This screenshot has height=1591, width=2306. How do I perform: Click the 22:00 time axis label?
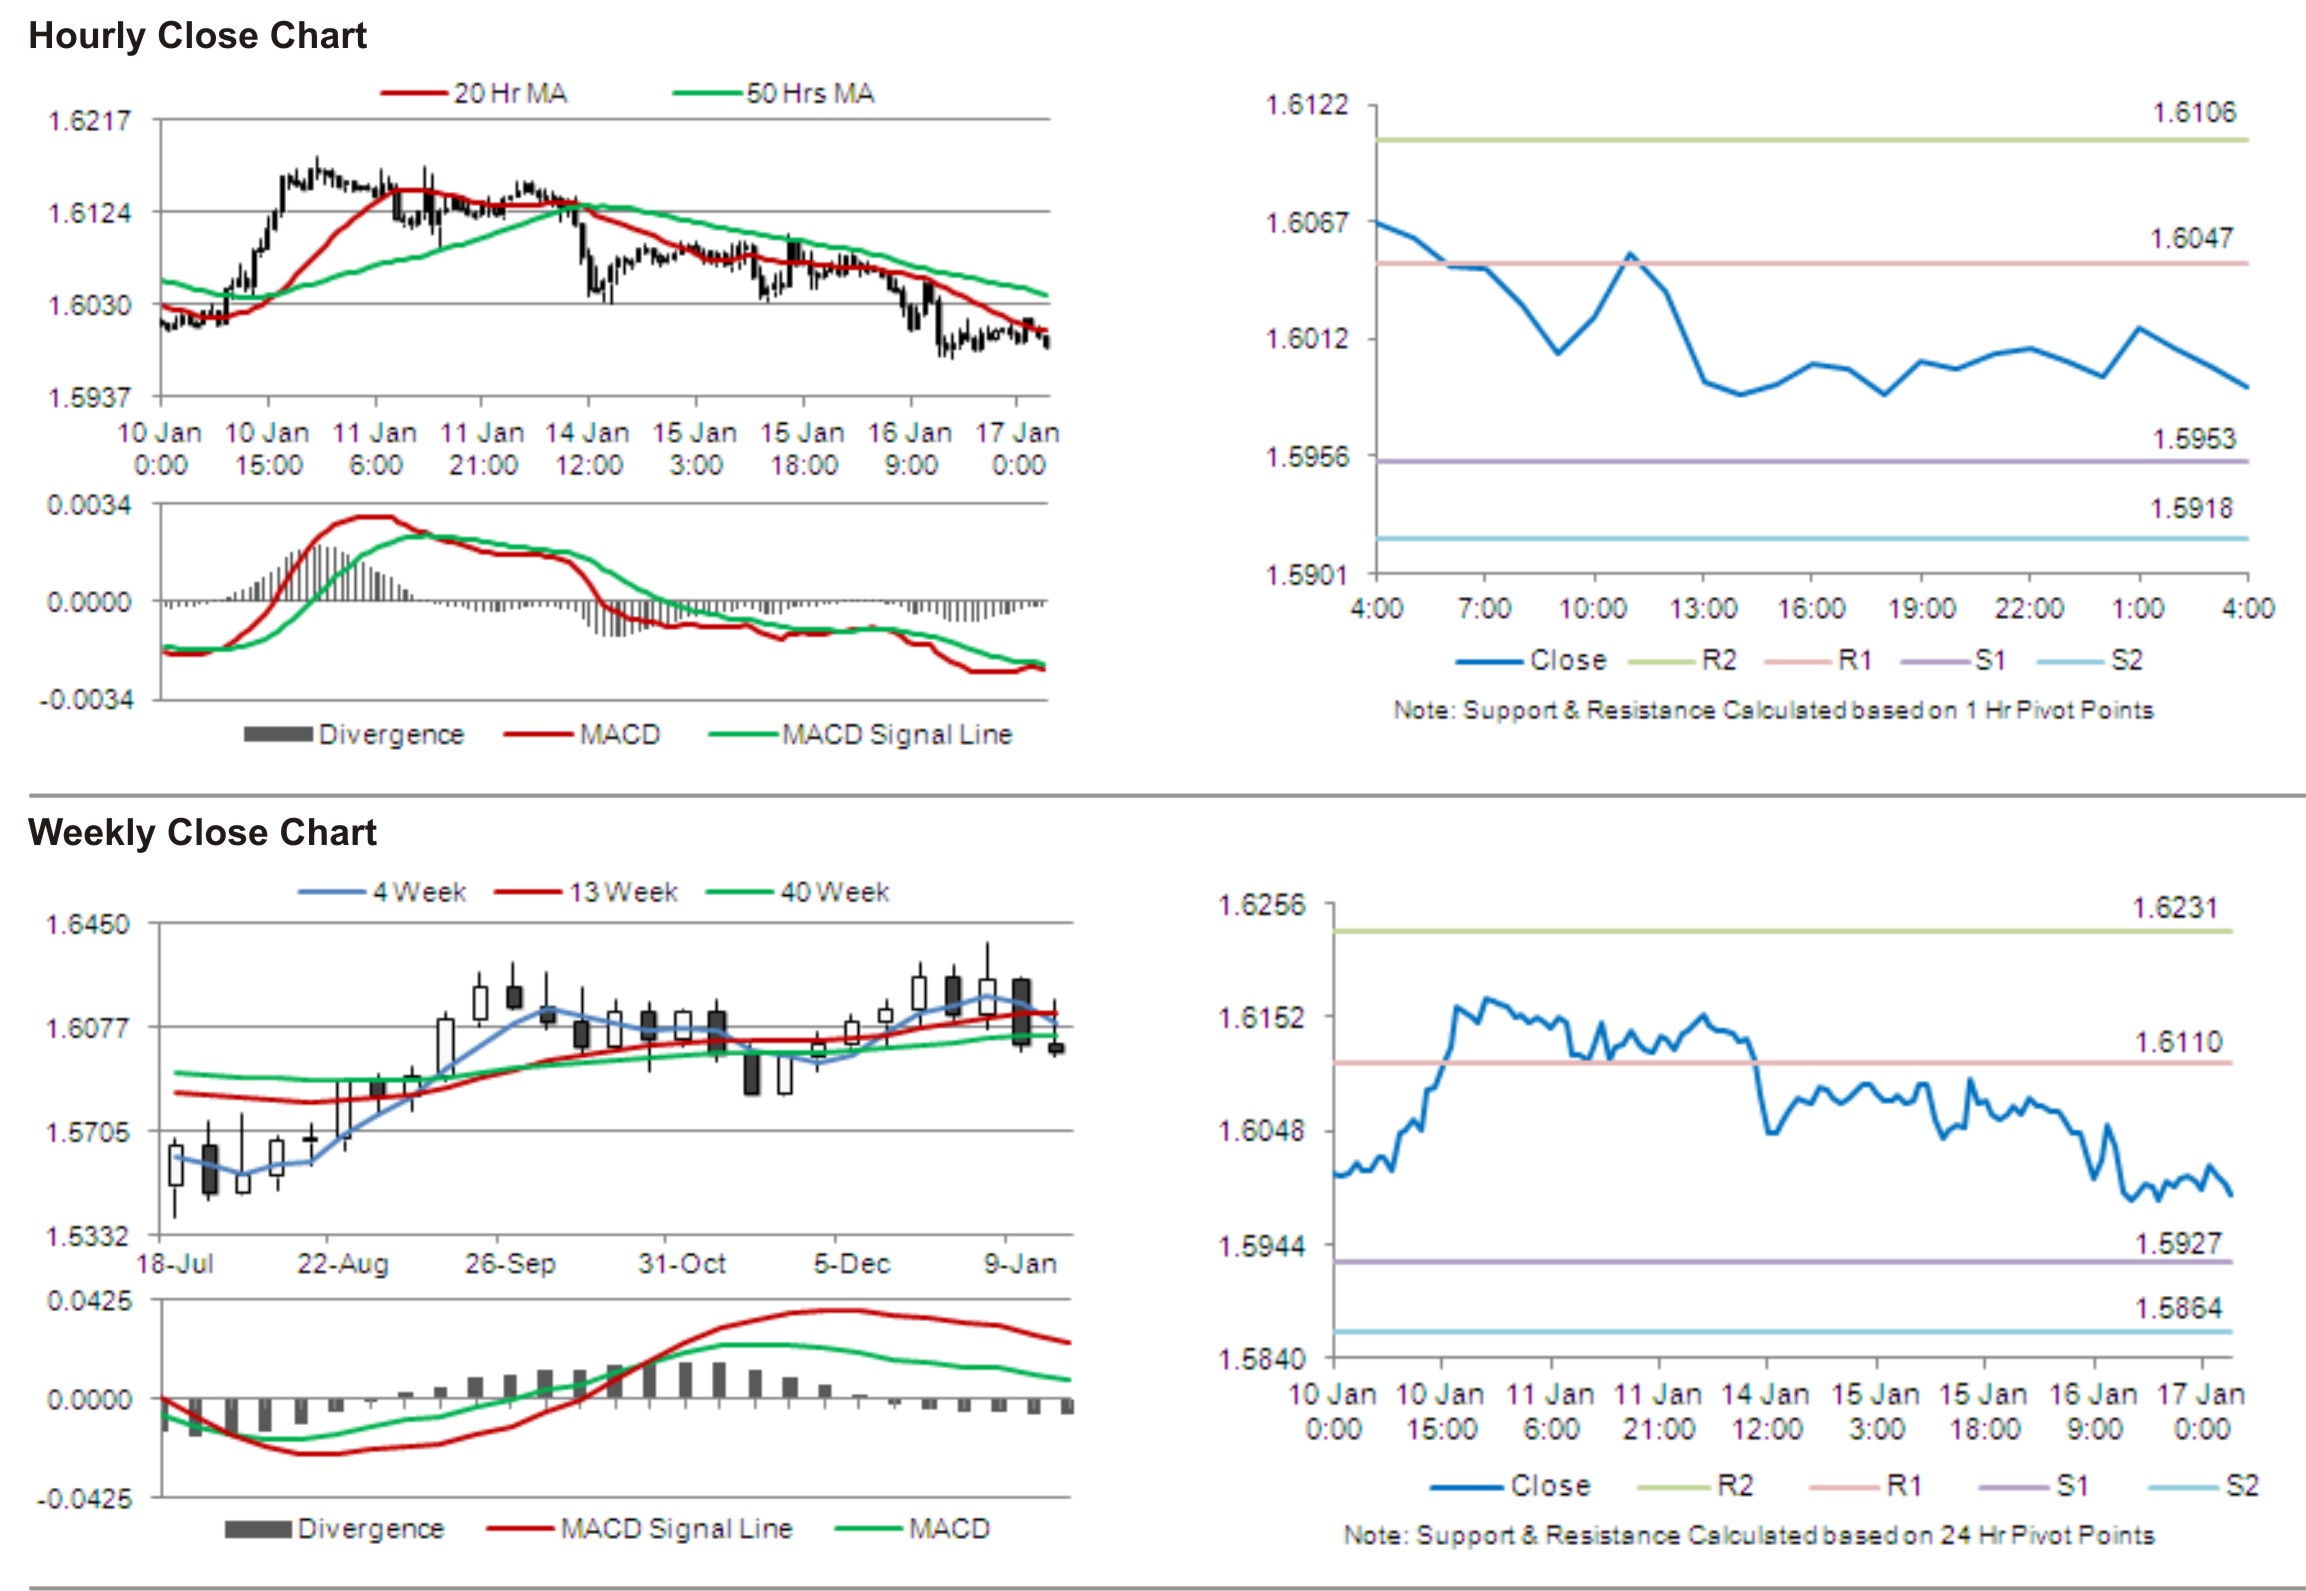(2029, 608)
